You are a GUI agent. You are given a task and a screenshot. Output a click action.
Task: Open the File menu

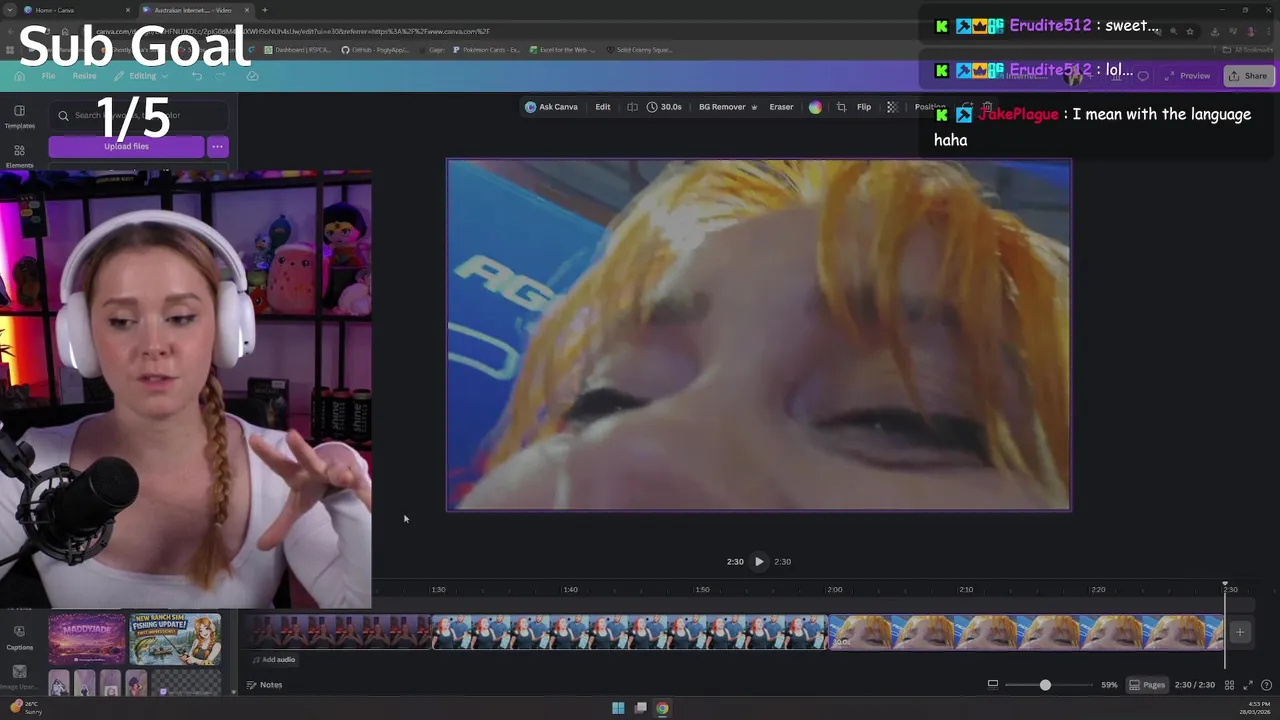click(x=48, y=76)
